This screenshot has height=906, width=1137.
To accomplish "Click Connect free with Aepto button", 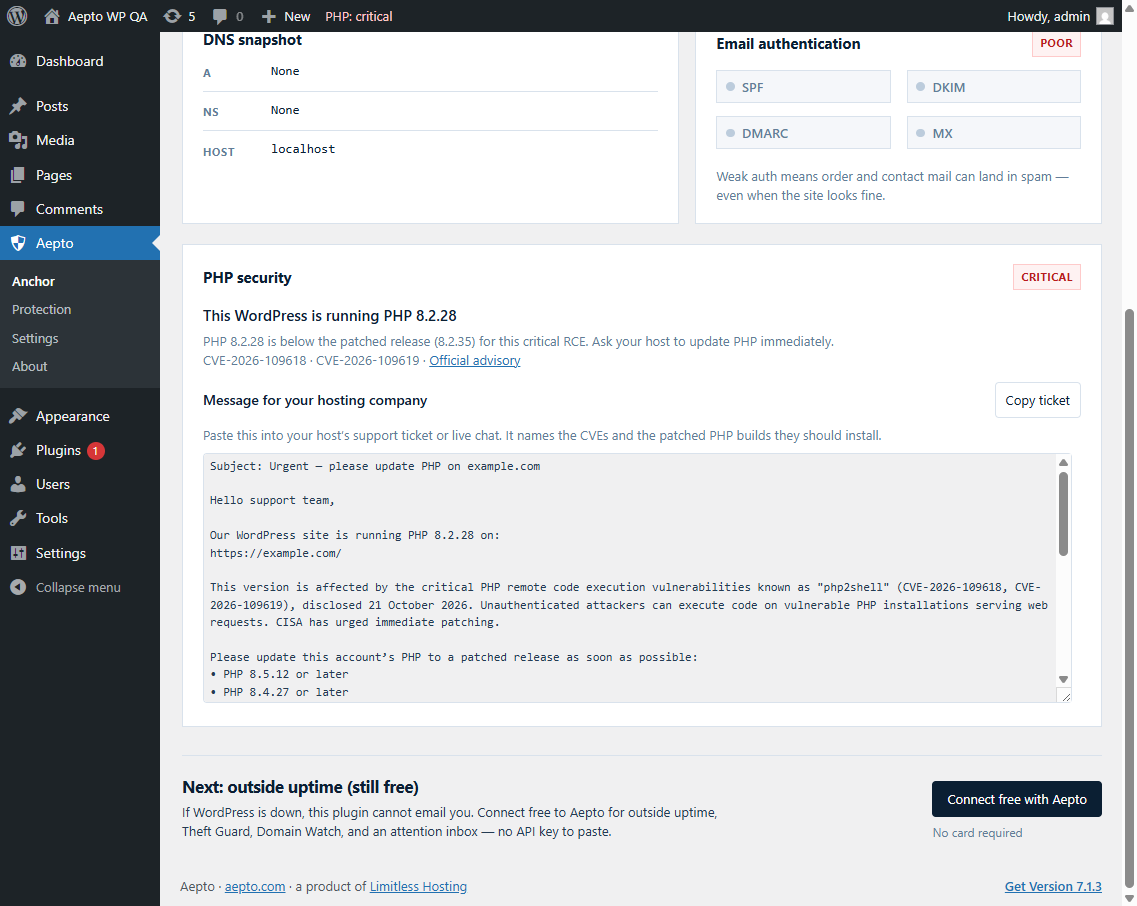I will pos(1017,799).
